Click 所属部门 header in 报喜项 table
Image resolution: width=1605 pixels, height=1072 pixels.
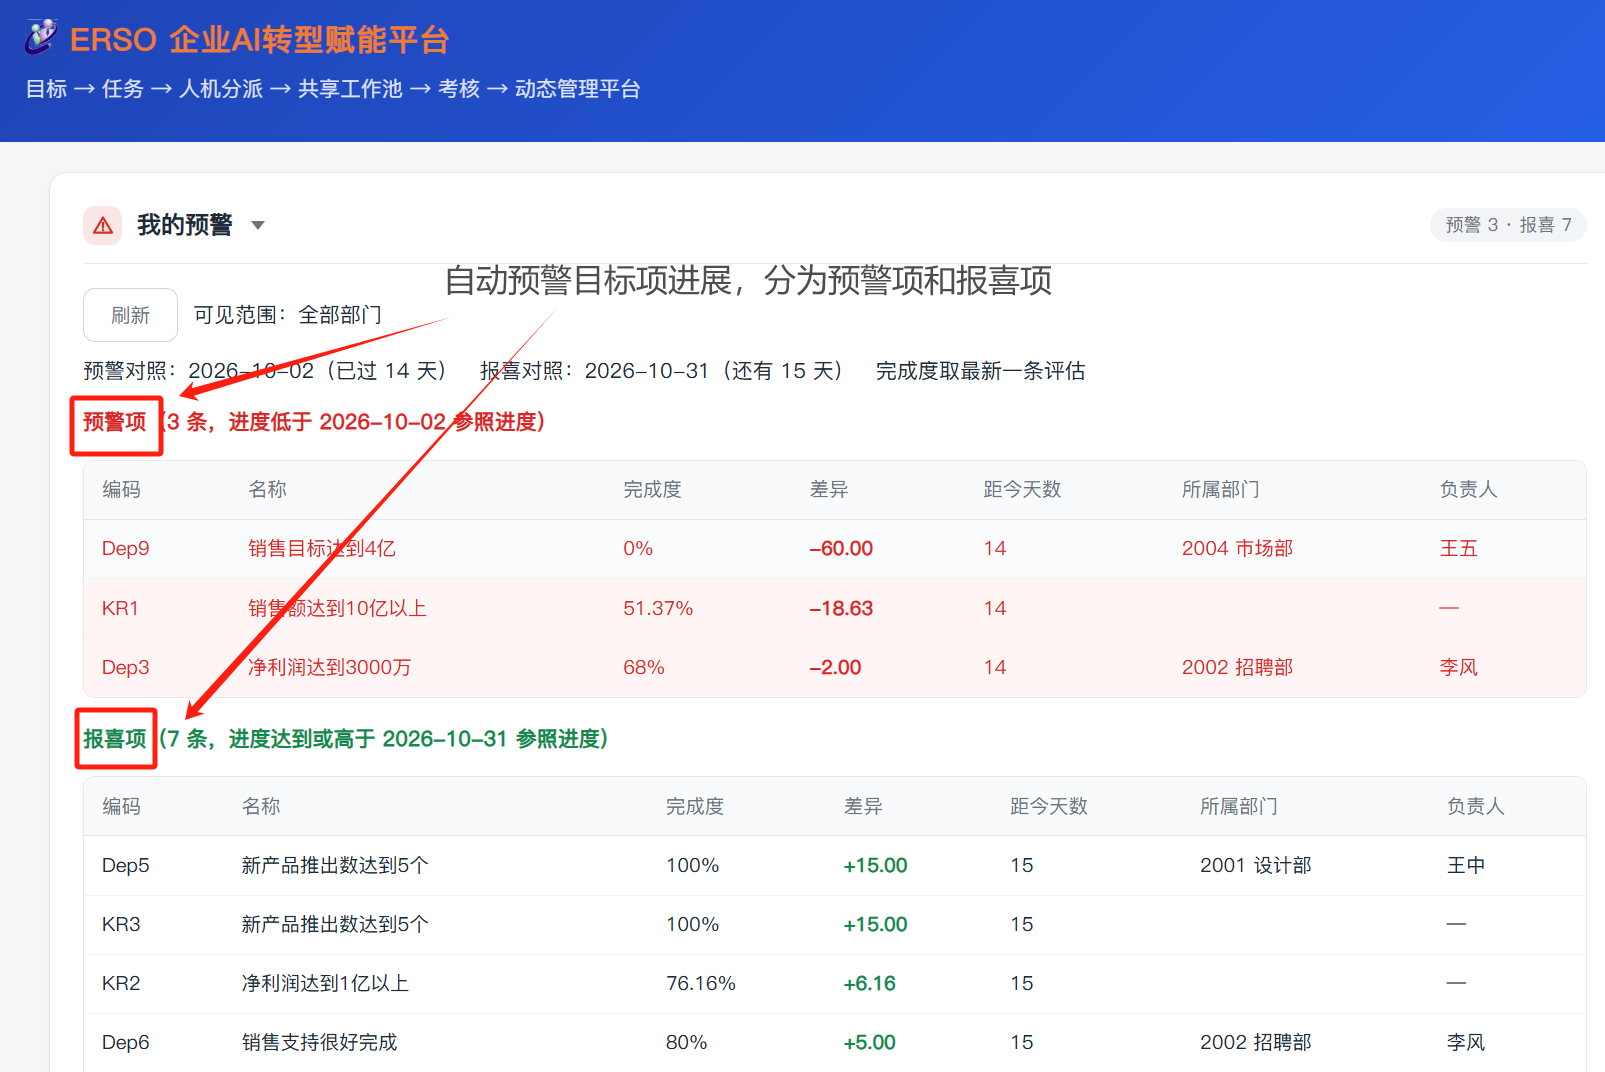pyautogui.click(x=1239, y=806)
